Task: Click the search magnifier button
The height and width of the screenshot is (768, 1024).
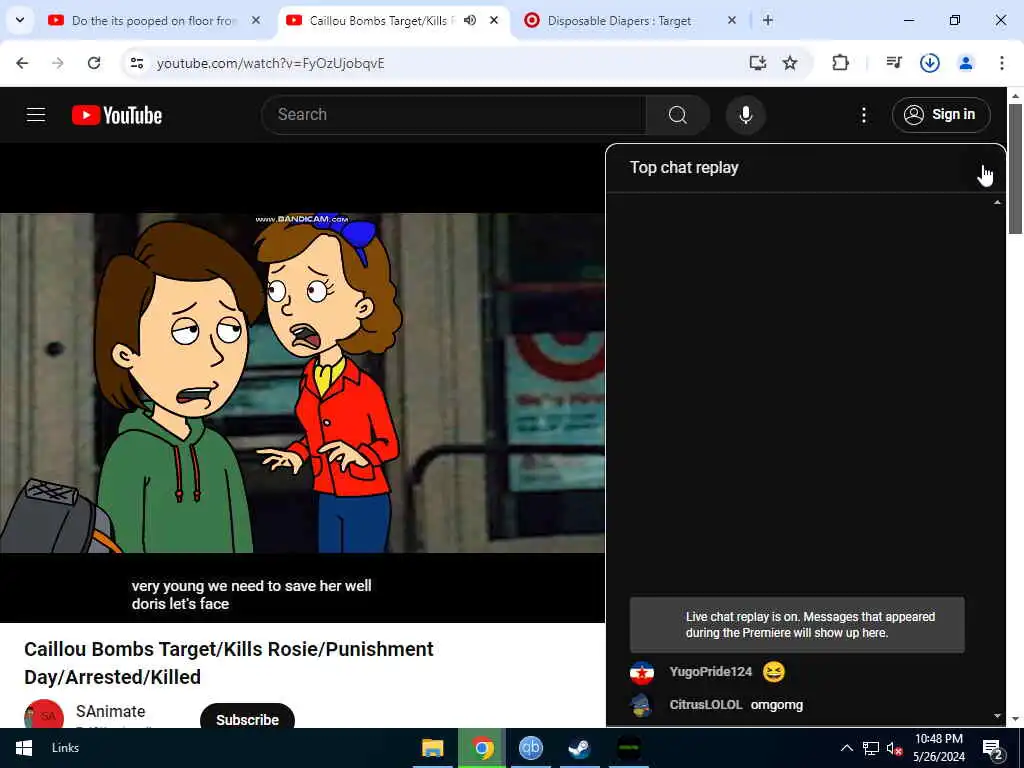Action: click(x=678, y=115)
